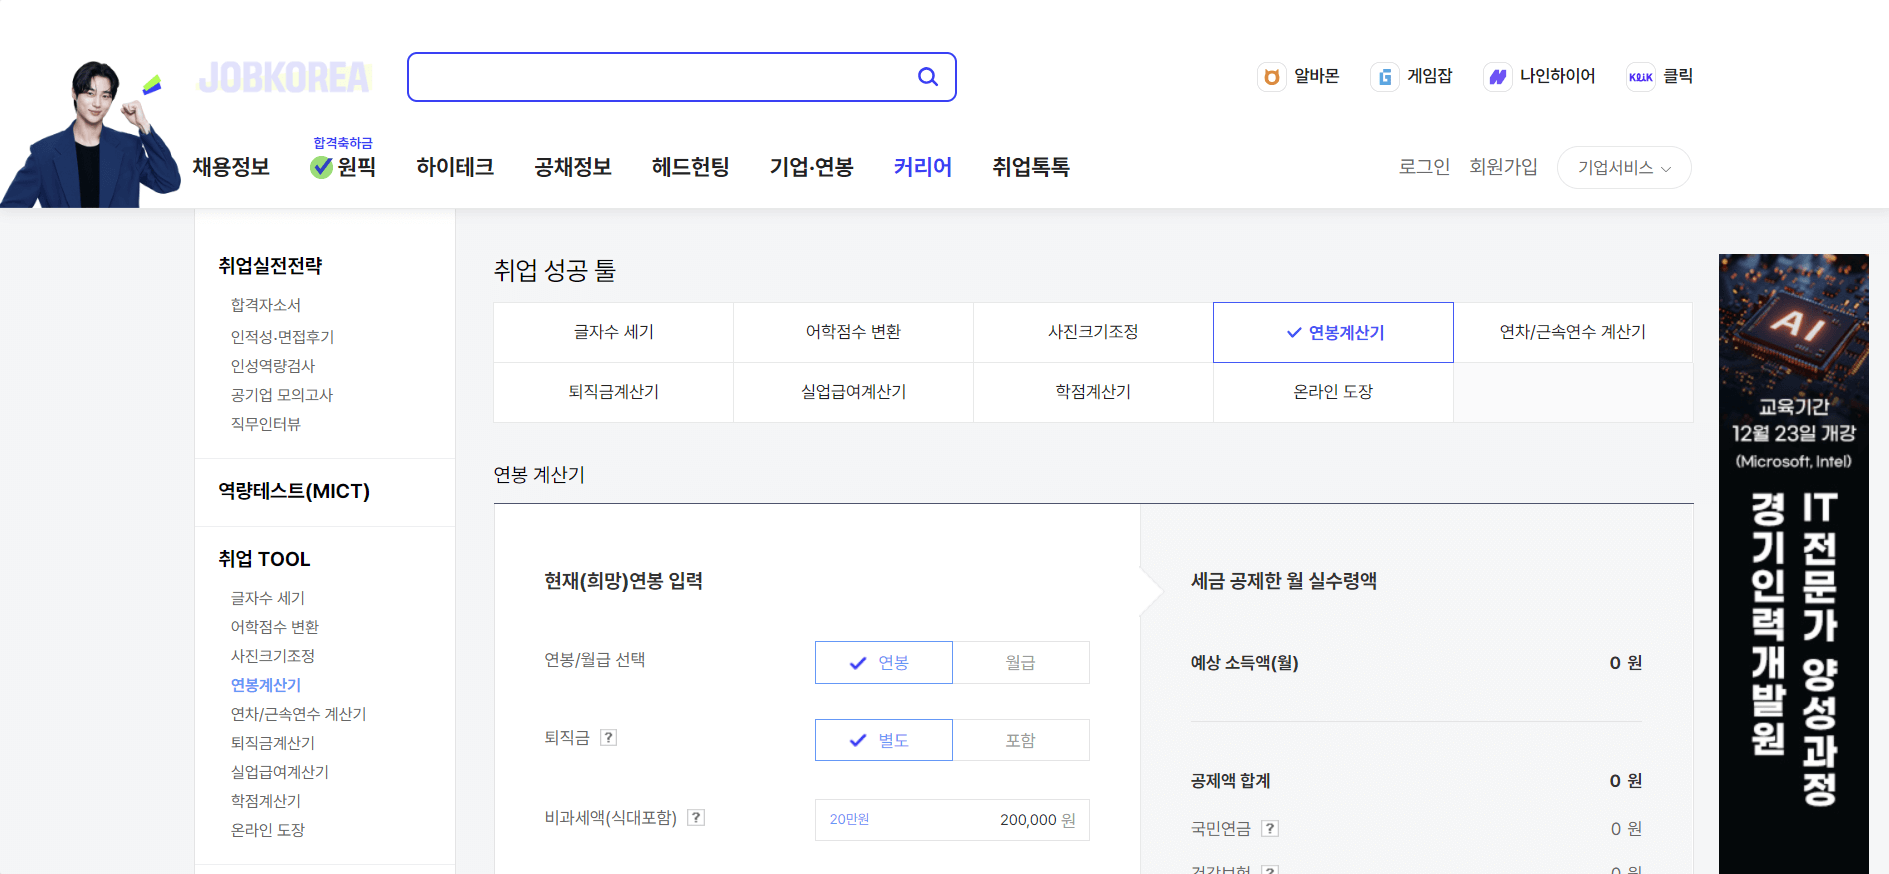Open 공기업 모의고사 in the sidebar
1889x874 pixels.
tap(282, 395)
